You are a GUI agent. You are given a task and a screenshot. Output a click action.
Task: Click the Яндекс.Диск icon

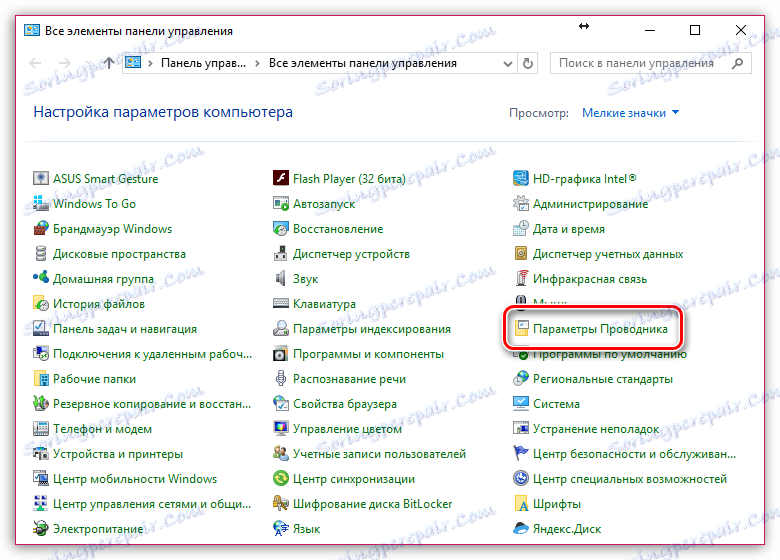[521, 528]
